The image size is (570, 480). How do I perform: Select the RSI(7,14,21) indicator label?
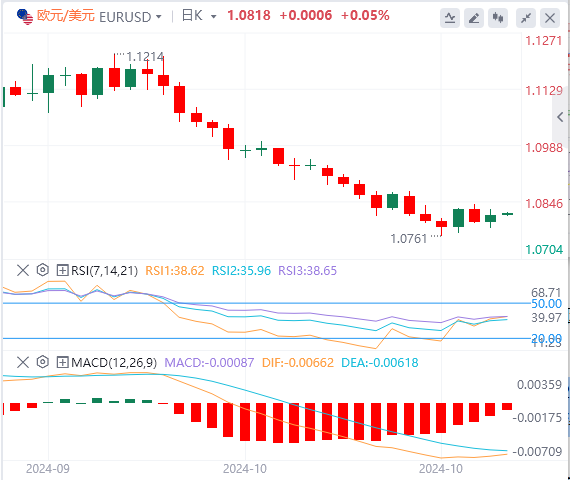tap(104, 271)
